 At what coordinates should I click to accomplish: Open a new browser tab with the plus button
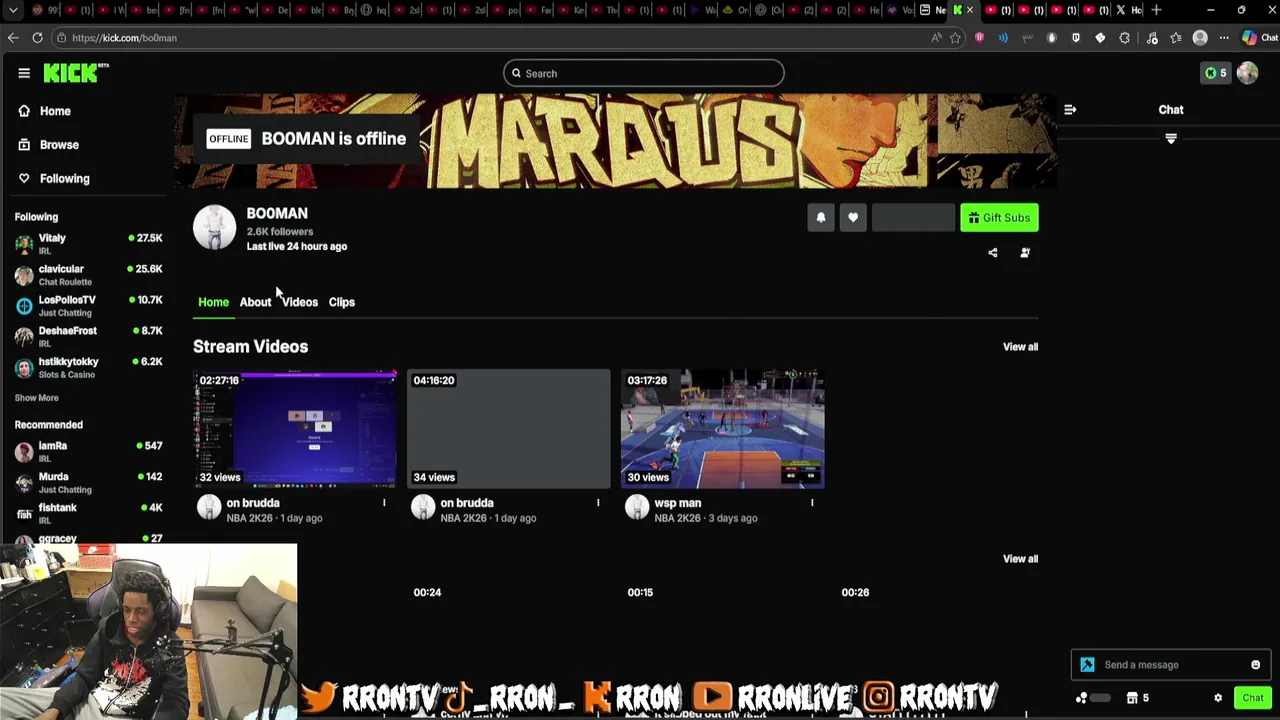[1156, 10]
